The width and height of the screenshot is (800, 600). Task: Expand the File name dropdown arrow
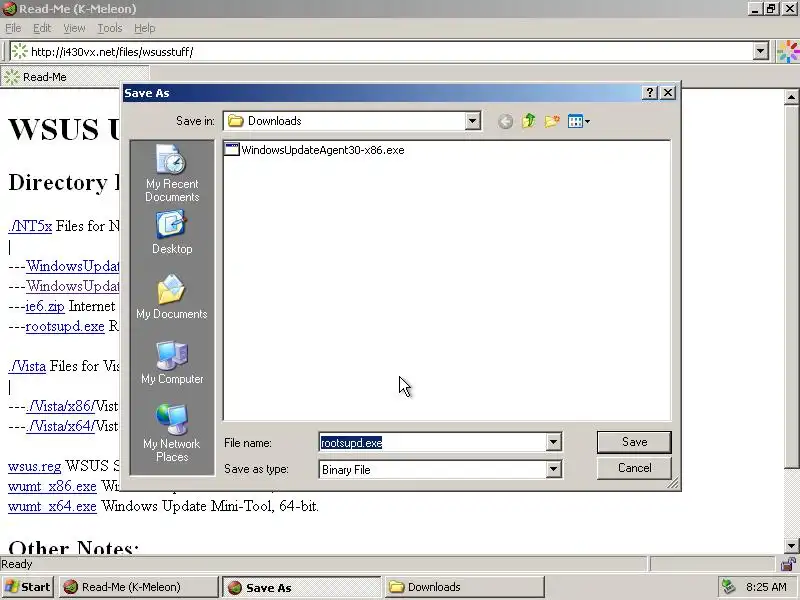[553, 442]
